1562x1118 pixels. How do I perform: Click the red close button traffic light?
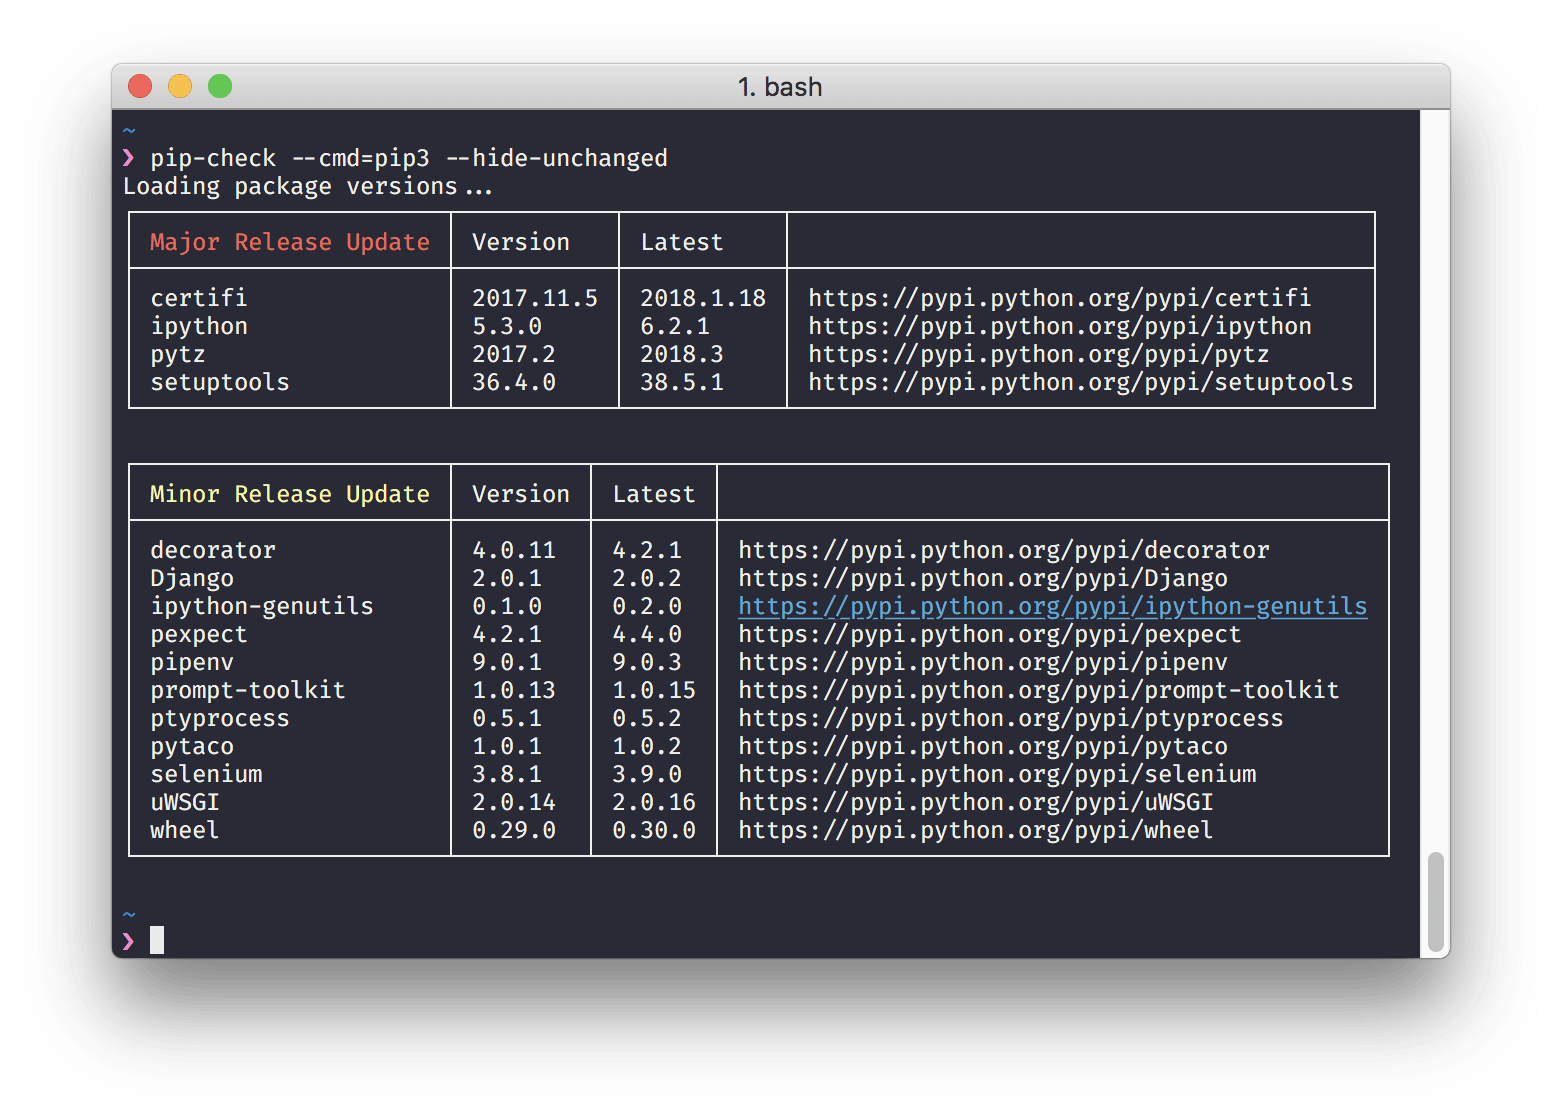point(139,86)
